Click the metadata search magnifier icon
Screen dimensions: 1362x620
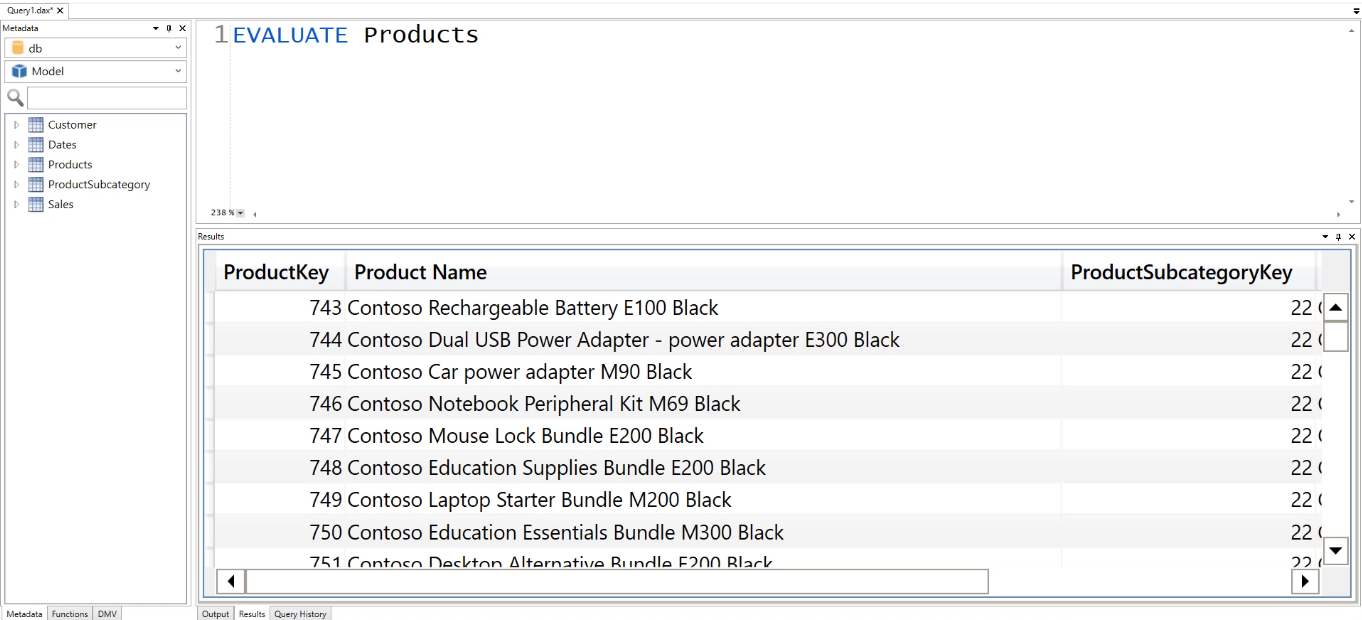tap(15, 98)
